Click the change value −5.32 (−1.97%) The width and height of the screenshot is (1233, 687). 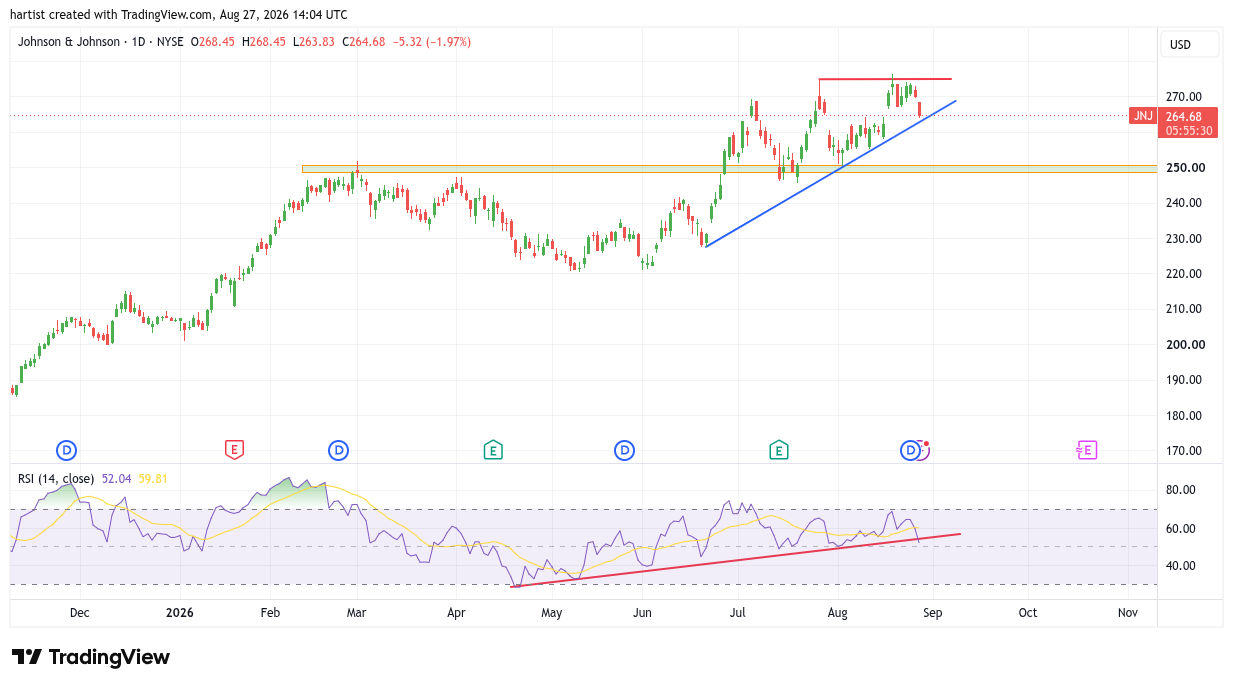tap(433, 42)
